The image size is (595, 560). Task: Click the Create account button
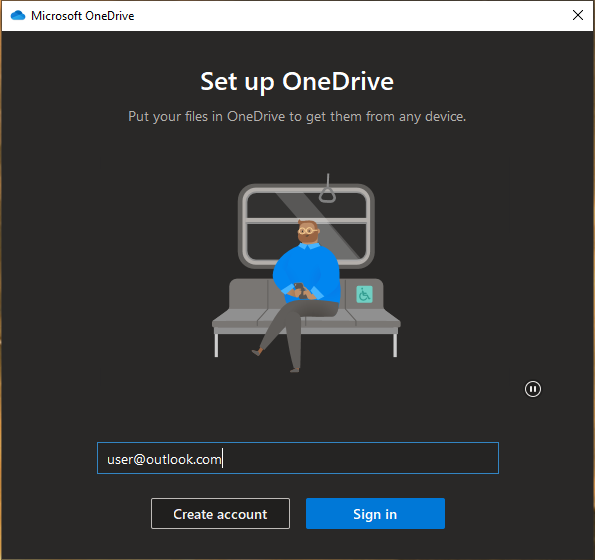(220, 514)
